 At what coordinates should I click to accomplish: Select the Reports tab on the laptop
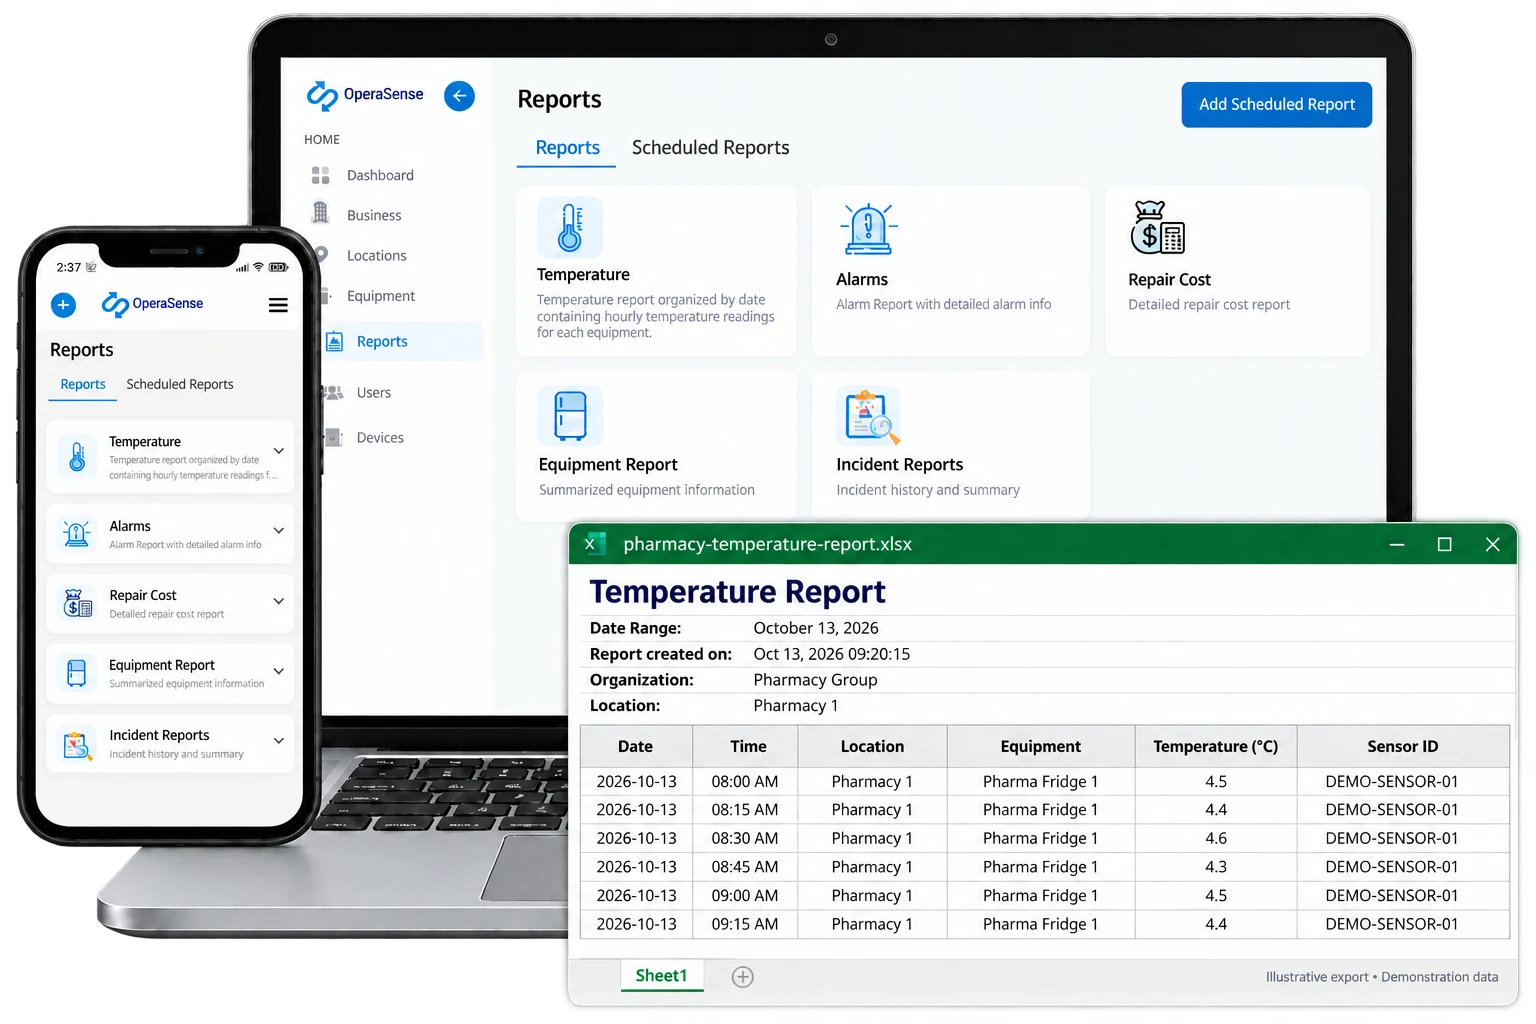pyautogui.click(x=567, y=148)
